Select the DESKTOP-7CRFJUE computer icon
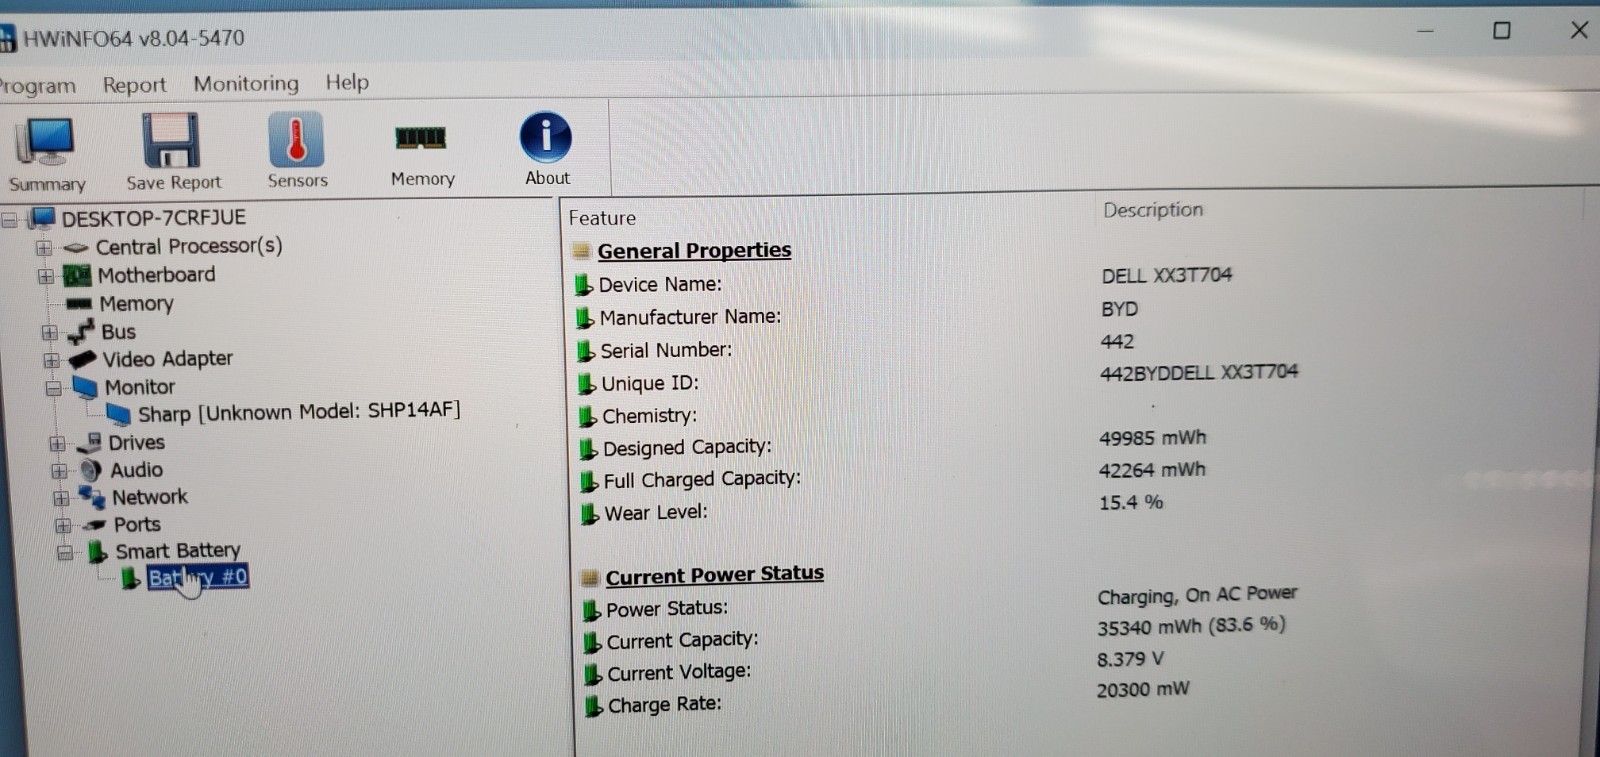Viewport: 1600px width, 757px height. (x=42, y=218)
